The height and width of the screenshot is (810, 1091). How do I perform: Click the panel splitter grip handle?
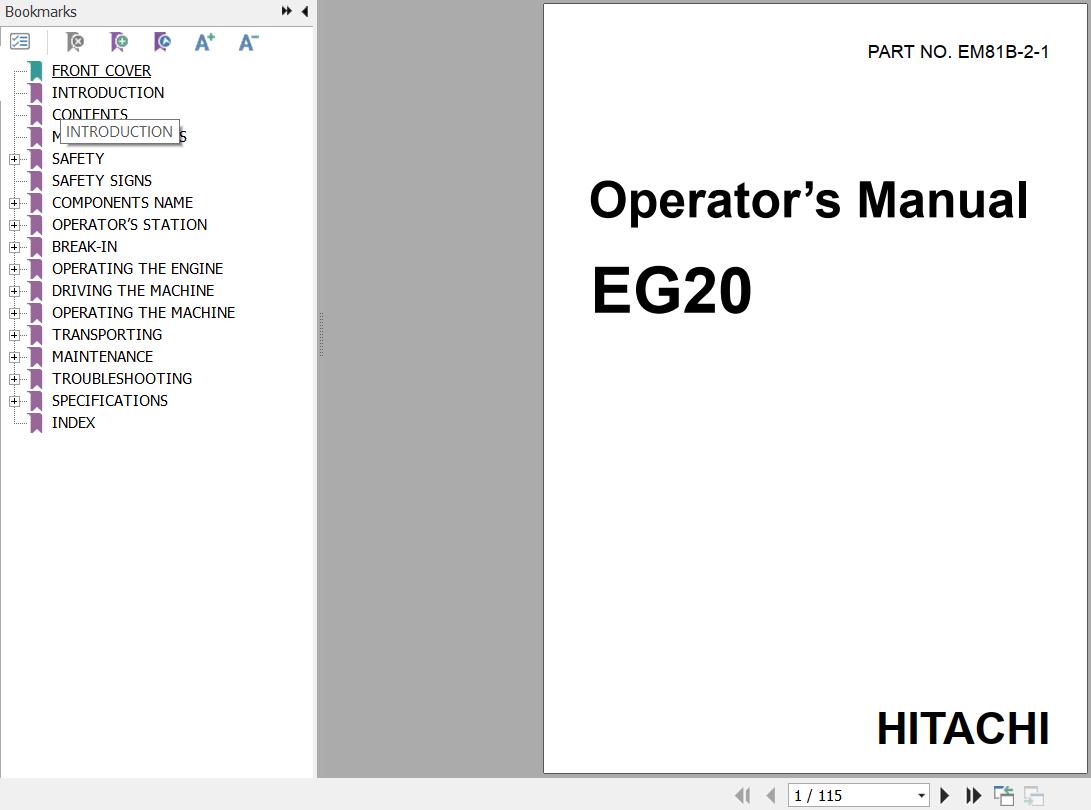[x=321, y=335]
